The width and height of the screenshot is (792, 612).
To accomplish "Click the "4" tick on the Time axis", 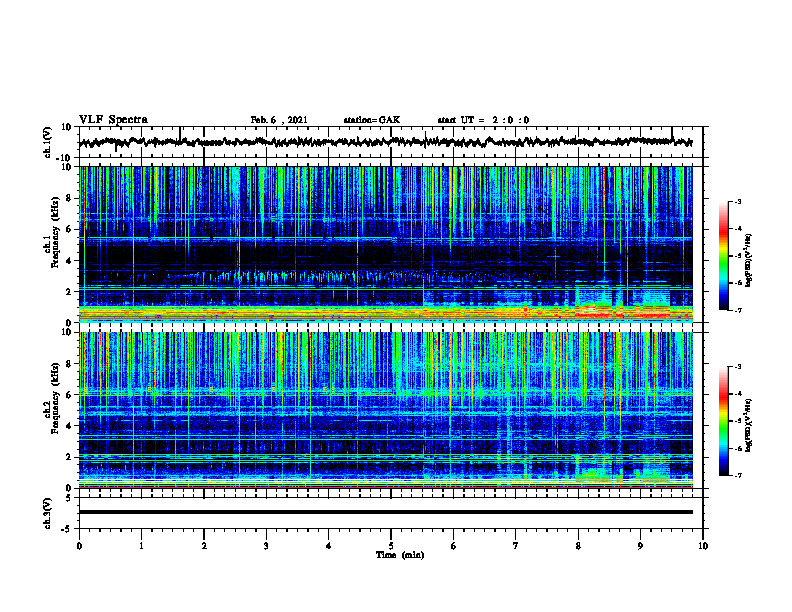I will pos(329,546).
